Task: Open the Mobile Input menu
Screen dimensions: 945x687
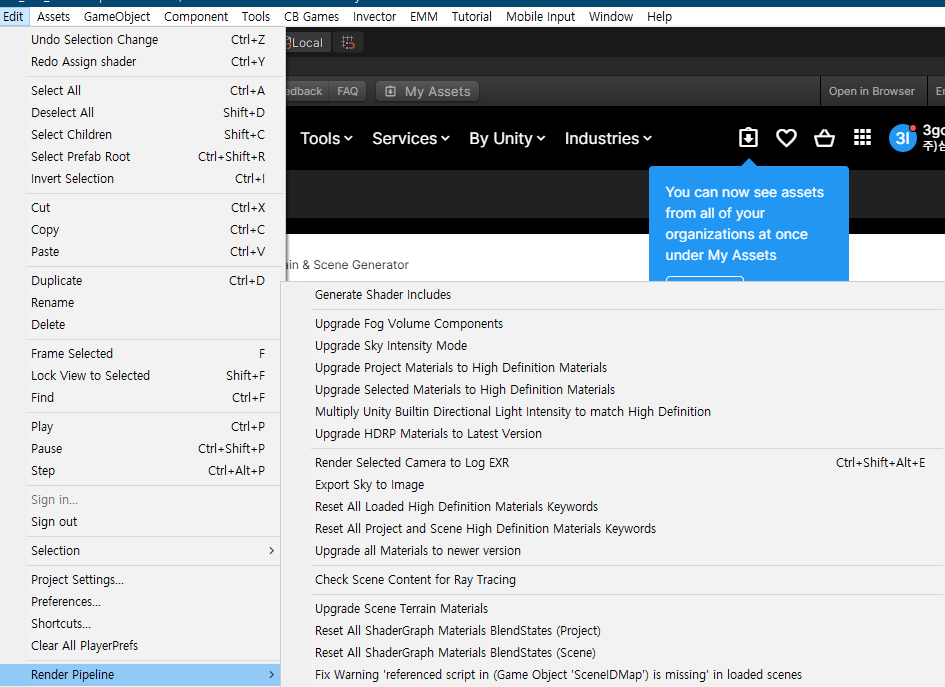Action: click(x=540, y=17)
